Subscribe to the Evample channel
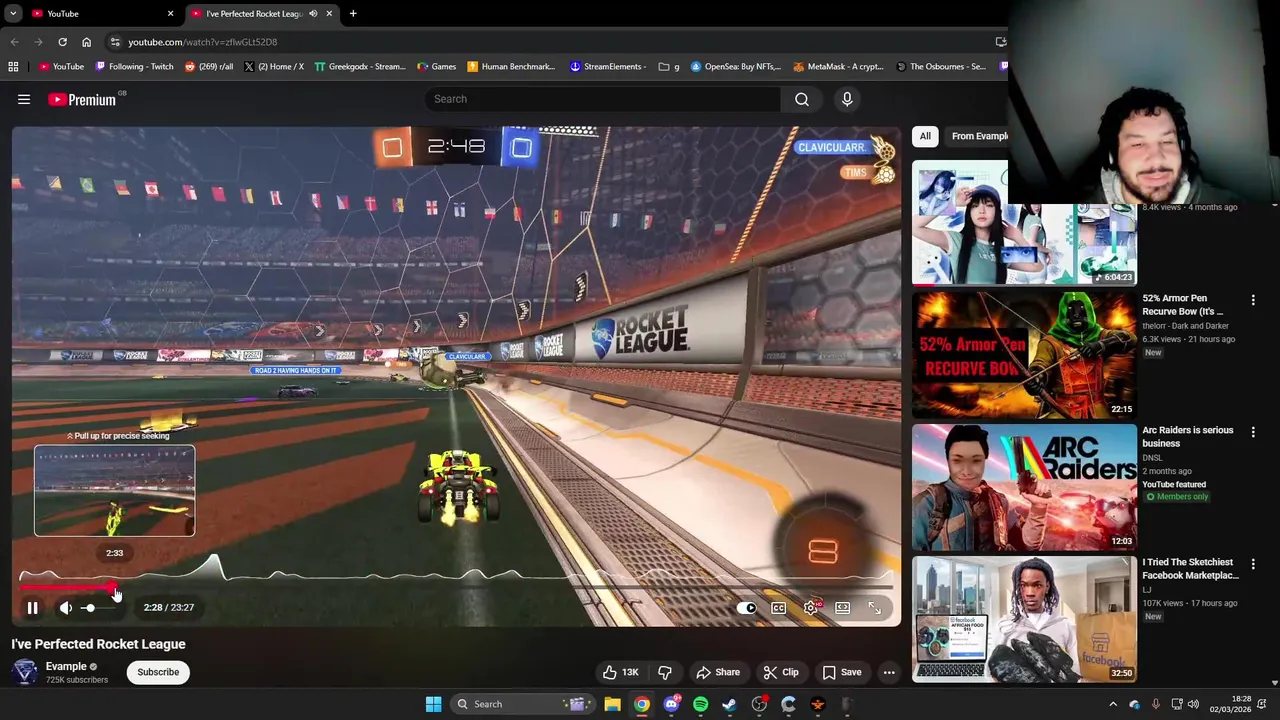This screenshot has width=1280, height=720. [158, 672]
